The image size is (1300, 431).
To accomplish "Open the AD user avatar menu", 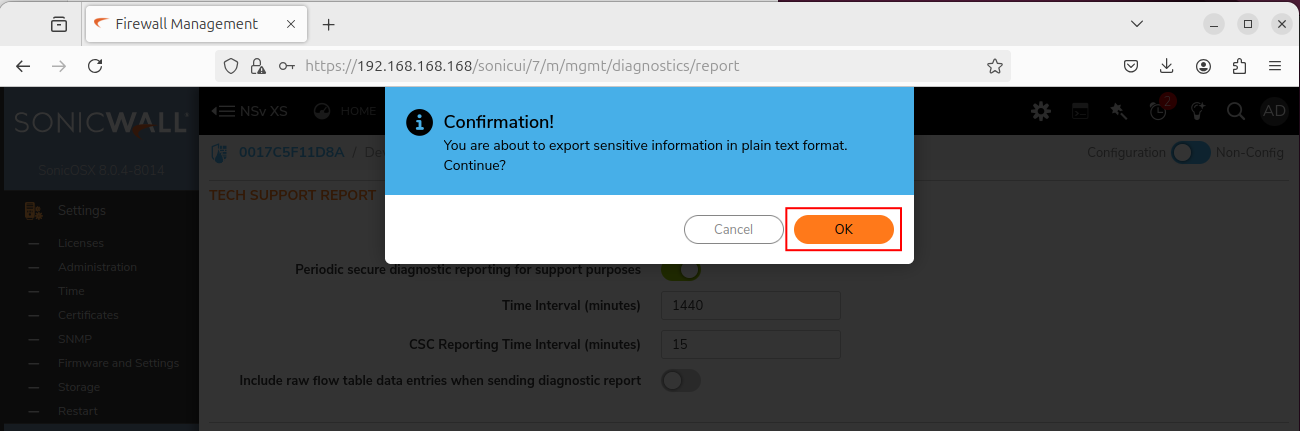I will (x=1274, y=111).
